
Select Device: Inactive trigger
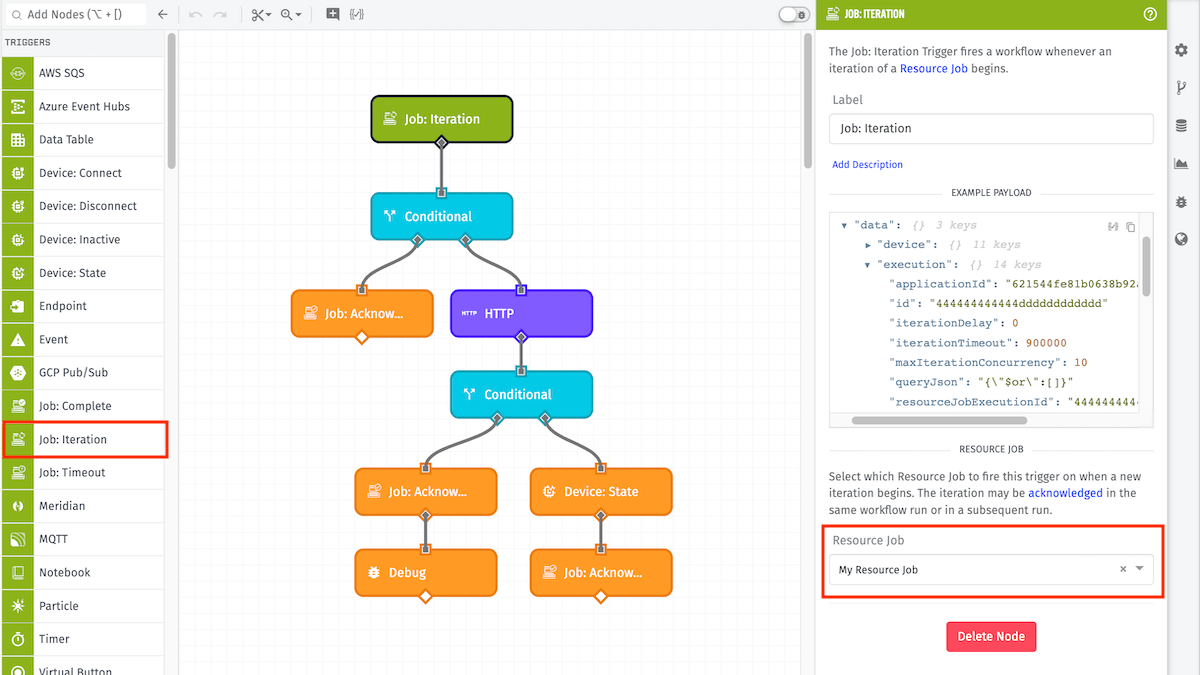pyautogui.click(x=82, y=239)
